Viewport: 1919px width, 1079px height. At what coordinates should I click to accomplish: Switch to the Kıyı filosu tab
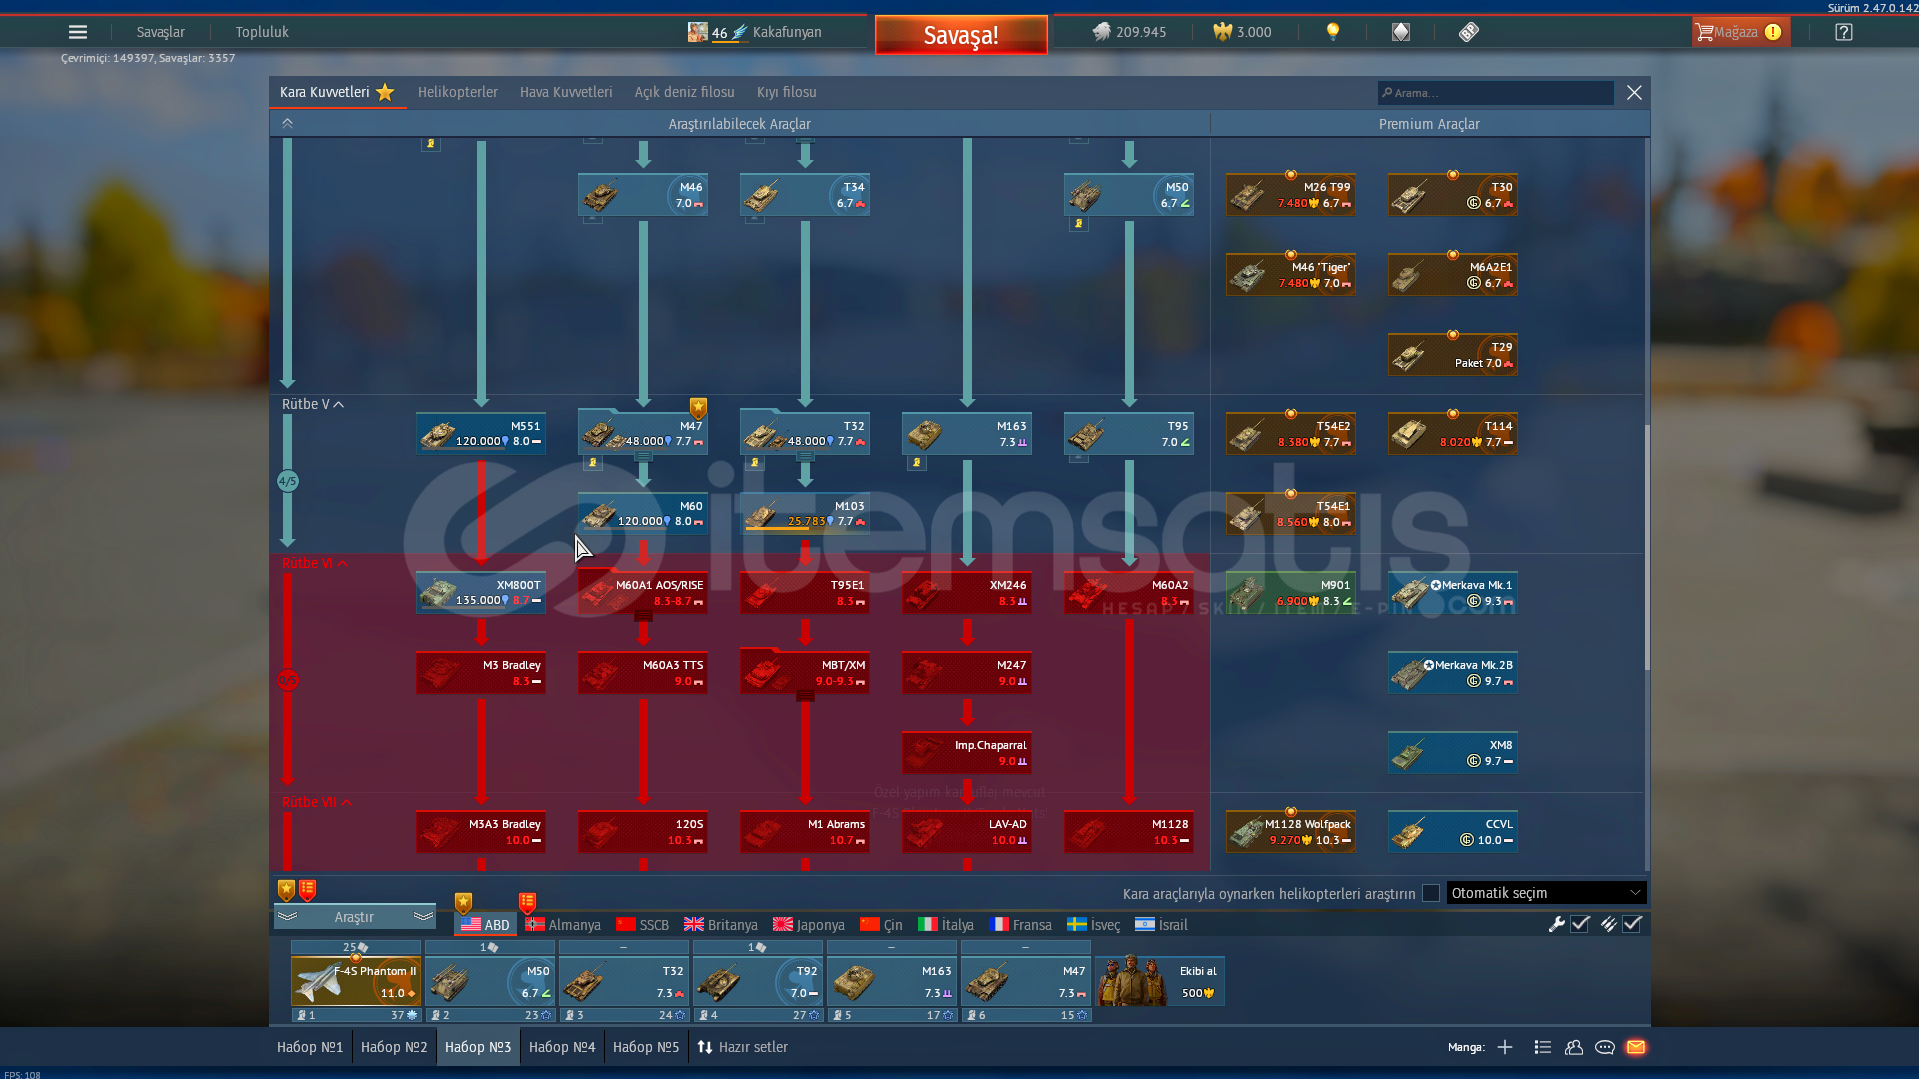pos(786,92)
